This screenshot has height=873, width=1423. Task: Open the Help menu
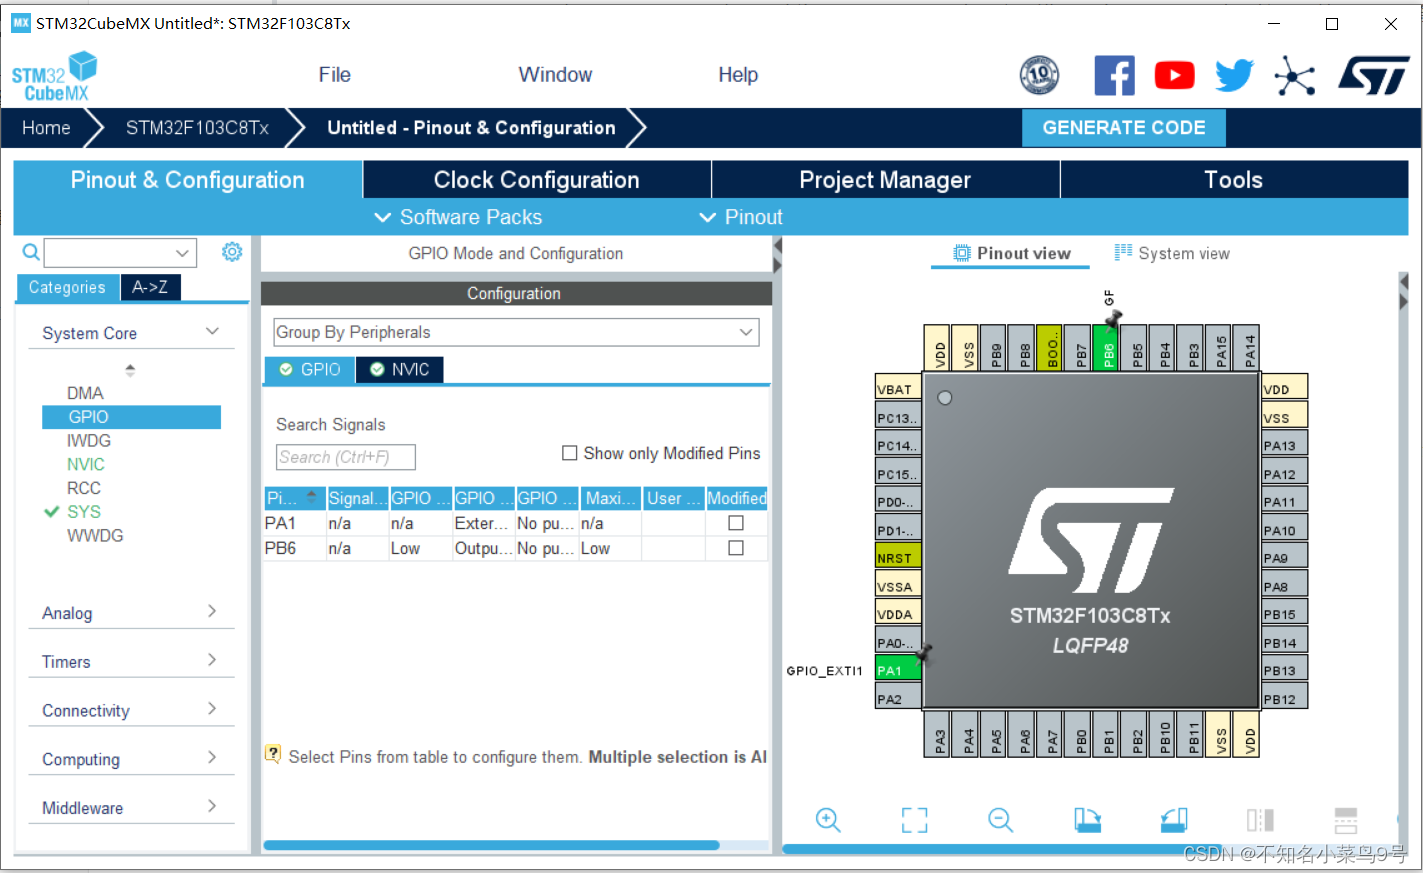tap(738, 75)
